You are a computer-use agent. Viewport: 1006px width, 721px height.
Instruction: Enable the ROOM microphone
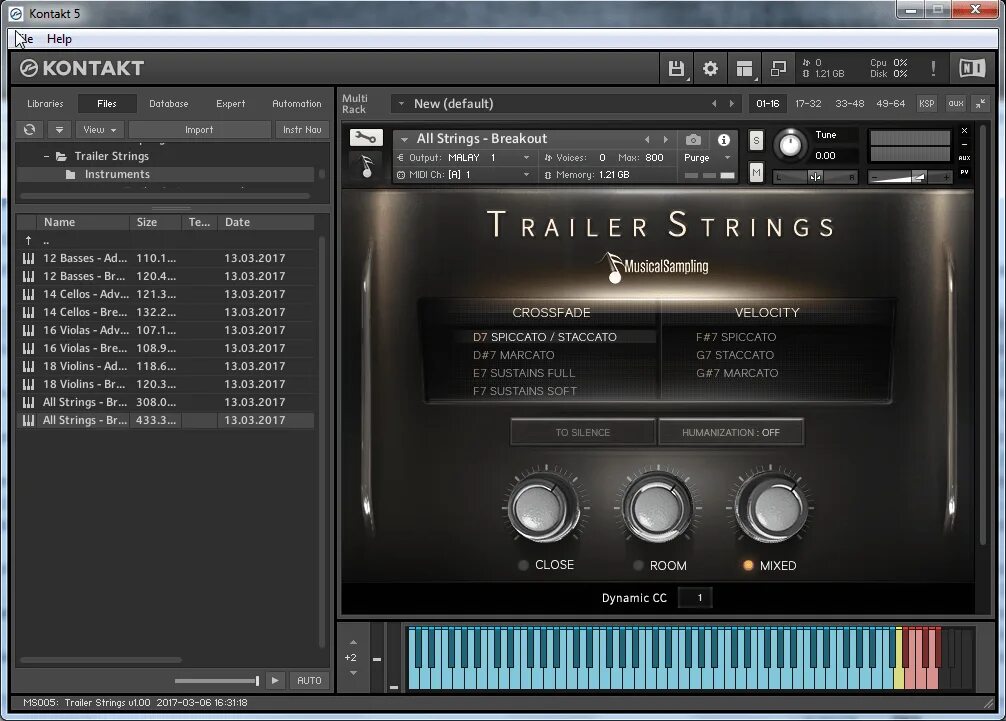pos(638,565)
